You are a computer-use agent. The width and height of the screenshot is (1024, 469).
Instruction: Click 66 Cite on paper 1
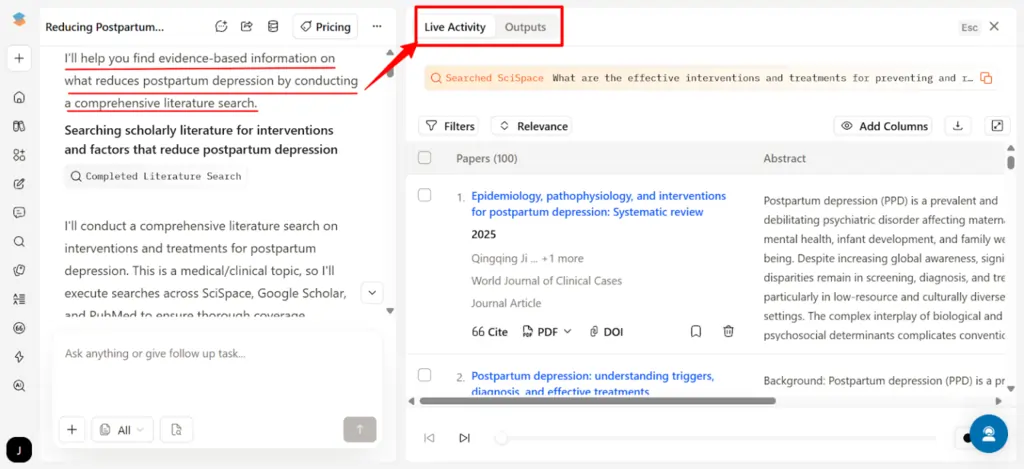(x=489, y=332)
